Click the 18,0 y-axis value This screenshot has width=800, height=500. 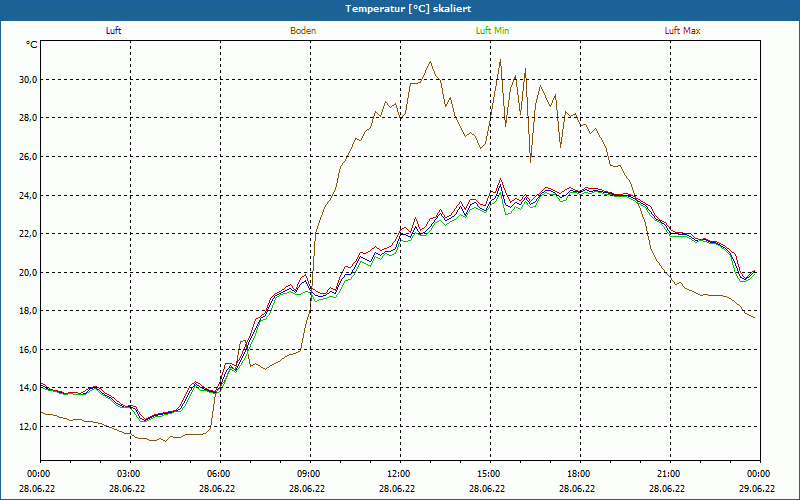tap(29, 311)
